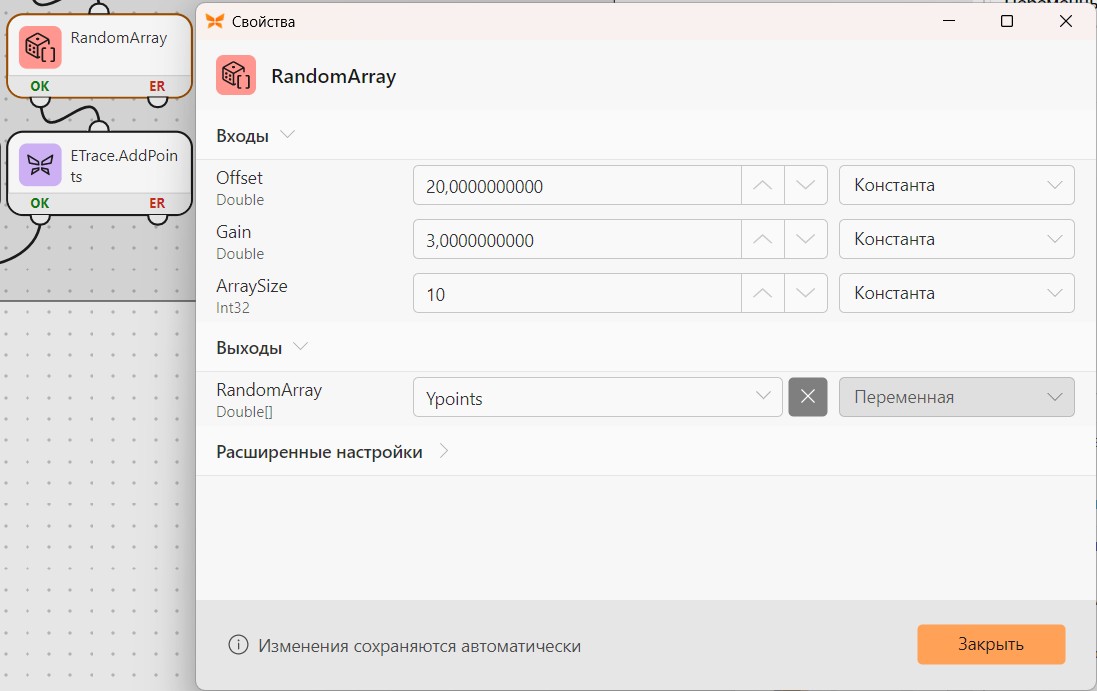Open the Offset Константа type dropdown
Screen dimensions: 1097x691
(x=956, y=185)
